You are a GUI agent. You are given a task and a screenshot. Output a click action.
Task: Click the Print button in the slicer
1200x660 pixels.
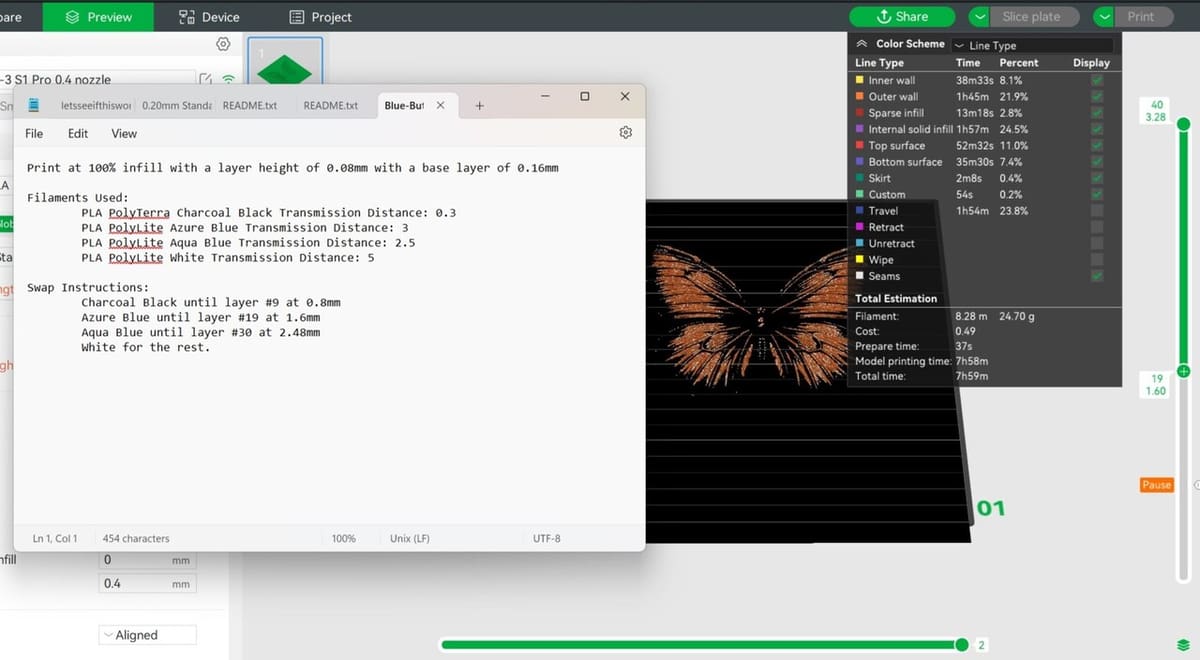point(1143,17)
